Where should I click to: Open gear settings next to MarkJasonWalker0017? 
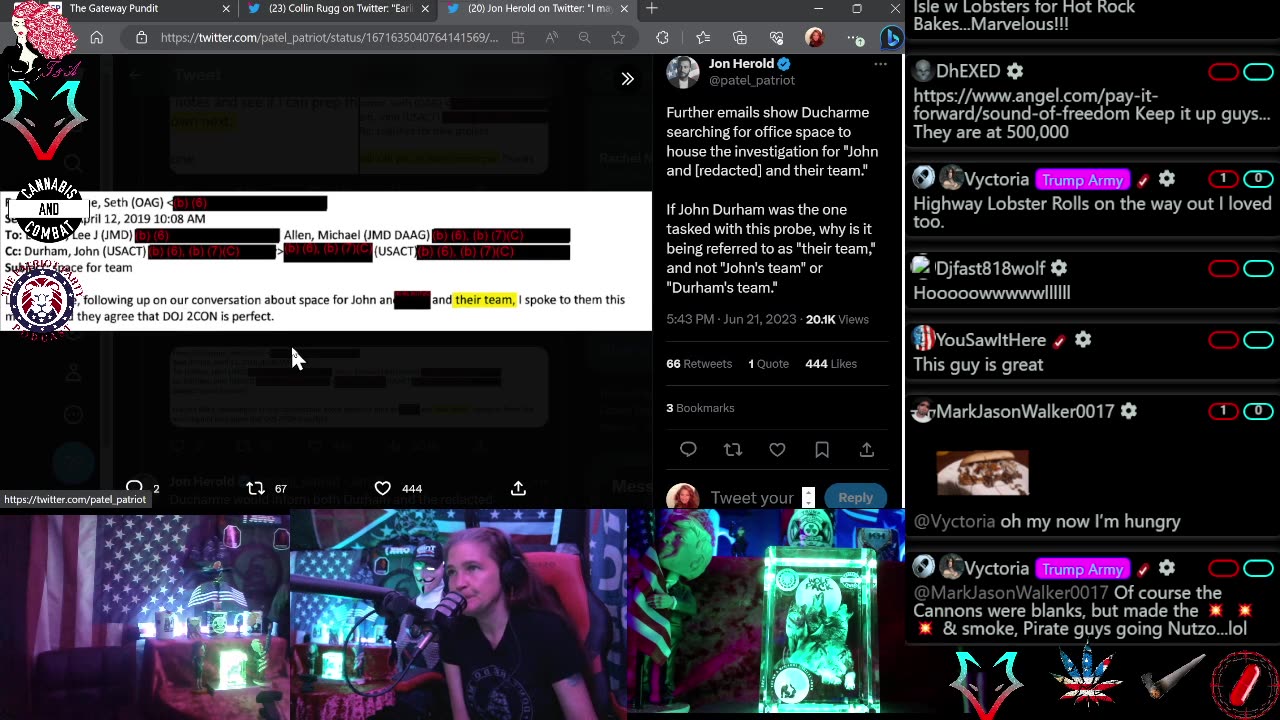pyautogui.click(x=1129, y=411)
